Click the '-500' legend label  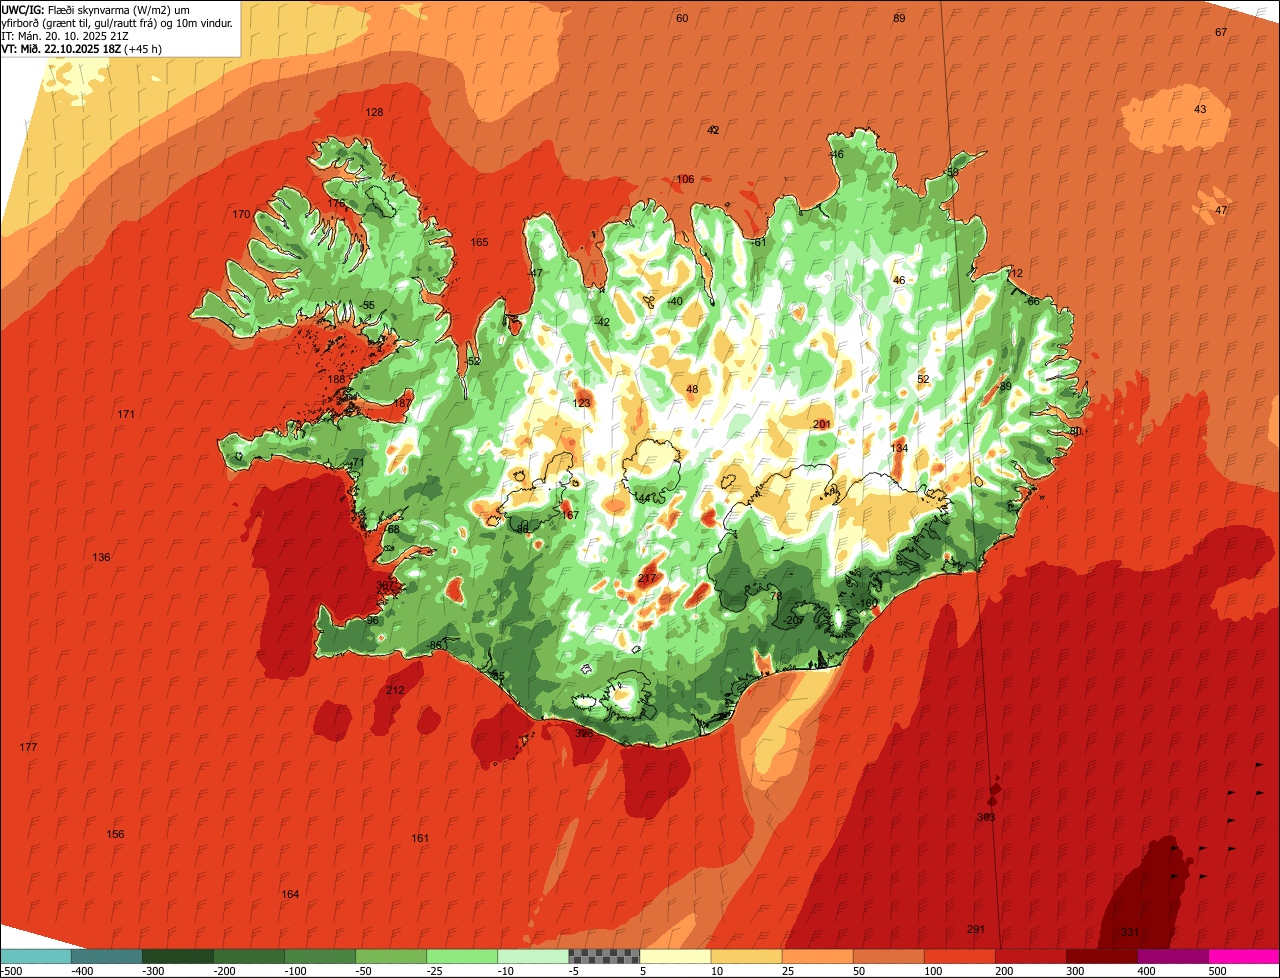[11, 970]
